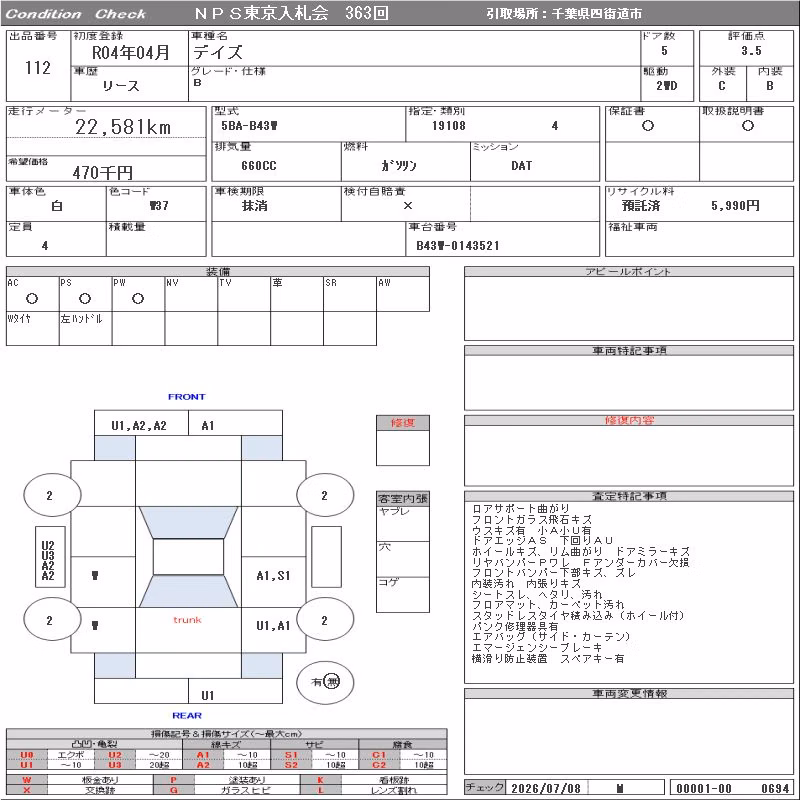Select the "客室内張" section header
This screenshot has width=800, height=800.
coord(403,498)
